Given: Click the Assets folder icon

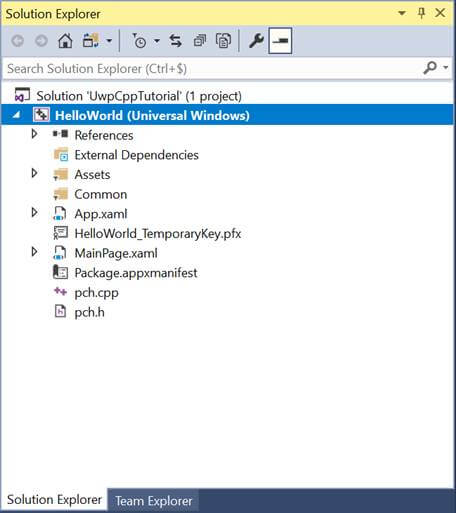Looking at the screenshot, I should click(x=61, y=174).
